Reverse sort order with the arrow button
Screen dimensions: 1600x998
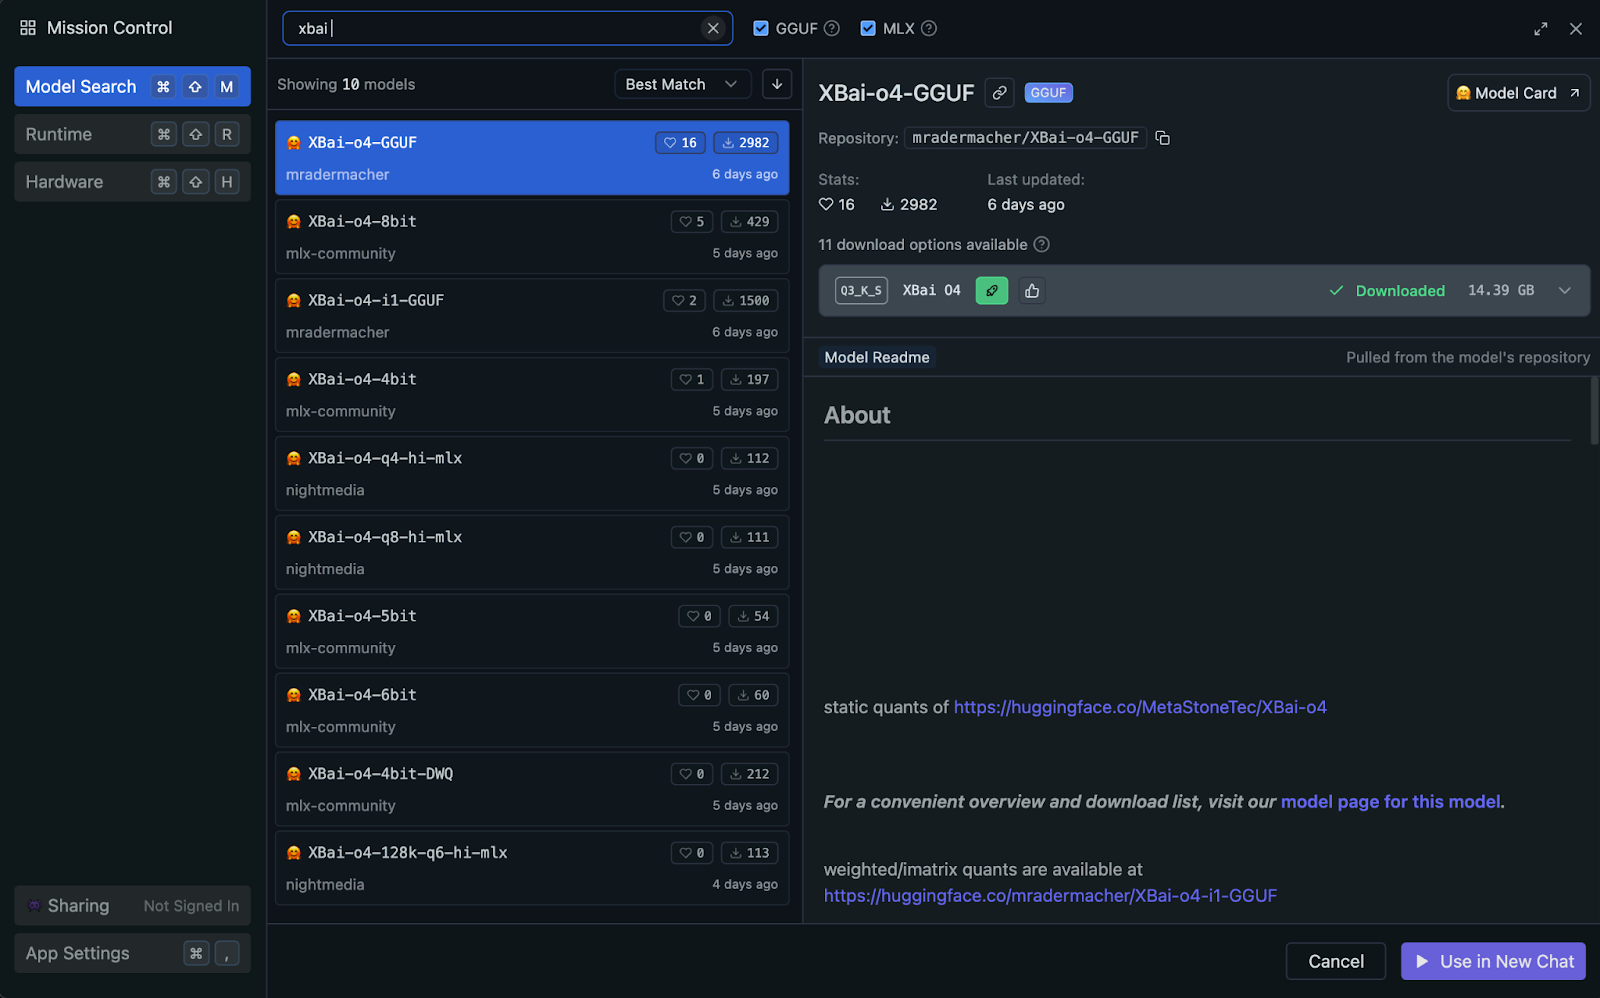(x=777, y=84)
